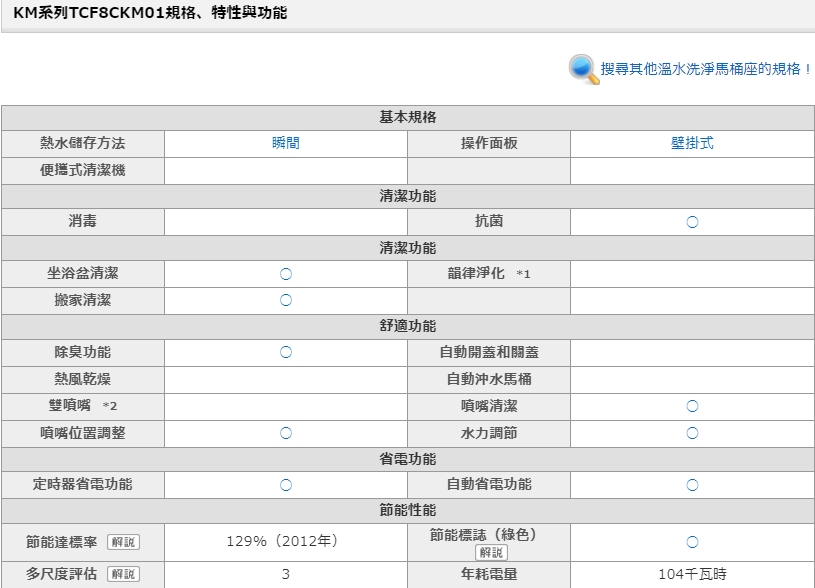Click the circle mark for 自動省電功能
Image resolution: width=815 pixels, height=588 pixels.
tap(692, 484)
